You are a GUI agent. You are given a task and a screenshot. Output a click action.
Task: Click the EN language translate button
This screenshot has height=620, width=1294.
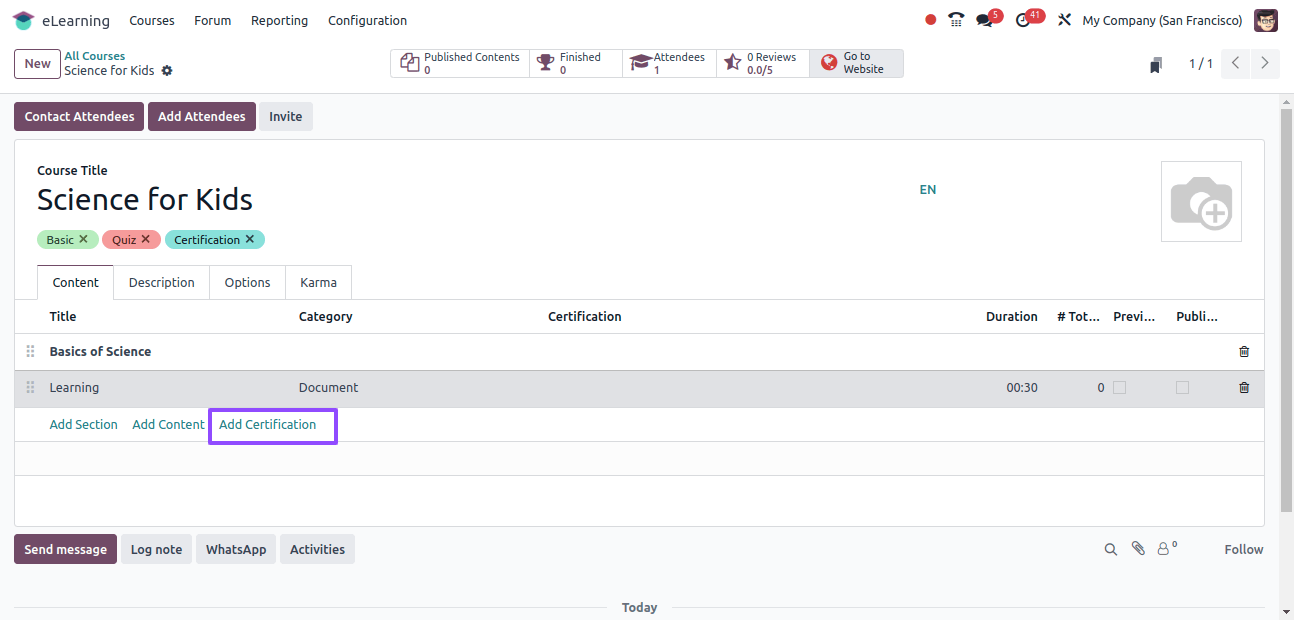pyautogui.click(x=928, y=189)
